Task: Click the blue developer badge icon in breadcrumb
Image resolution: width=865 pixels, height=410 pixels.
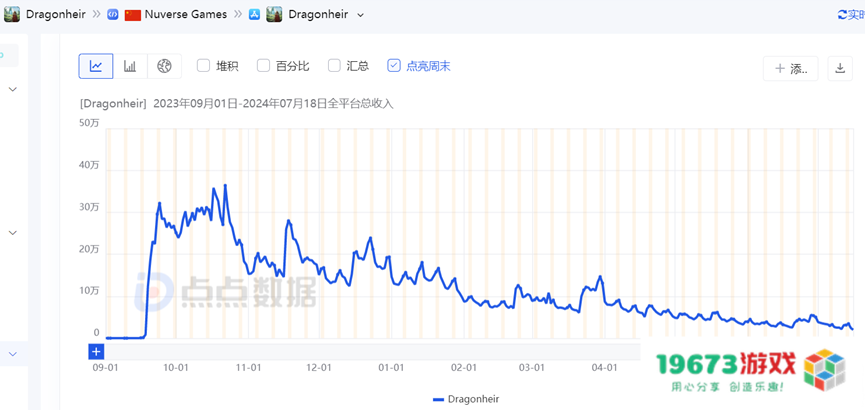Action: pyautogui.click(x=113, y=15)
